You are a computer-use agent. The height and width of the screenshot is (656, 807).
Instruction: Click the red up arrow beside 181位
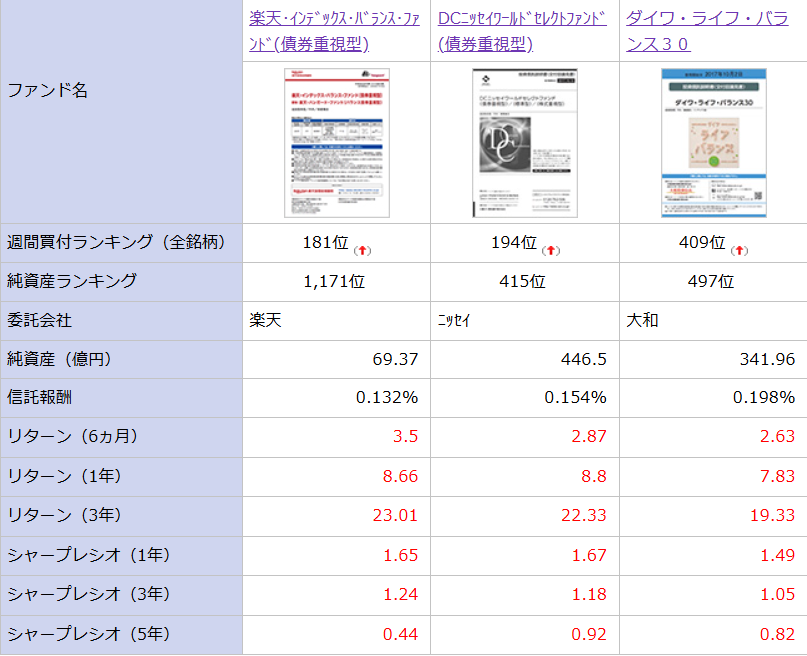[x=362, y=250]
